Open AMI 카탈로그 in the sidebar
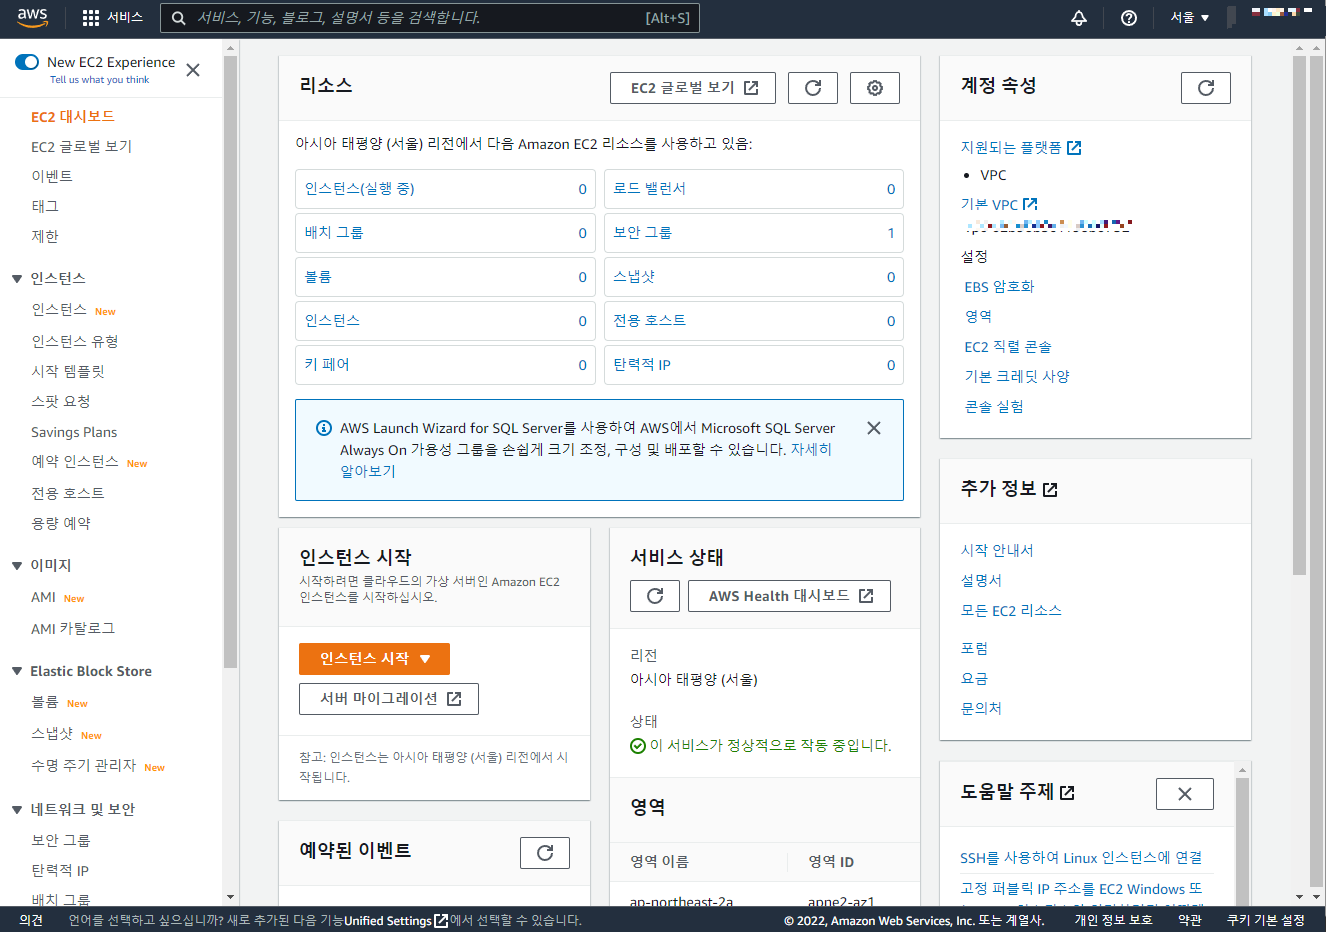The height and width of the screenshot is (932, 1326). pyautogui.click(x=73, y=629)
